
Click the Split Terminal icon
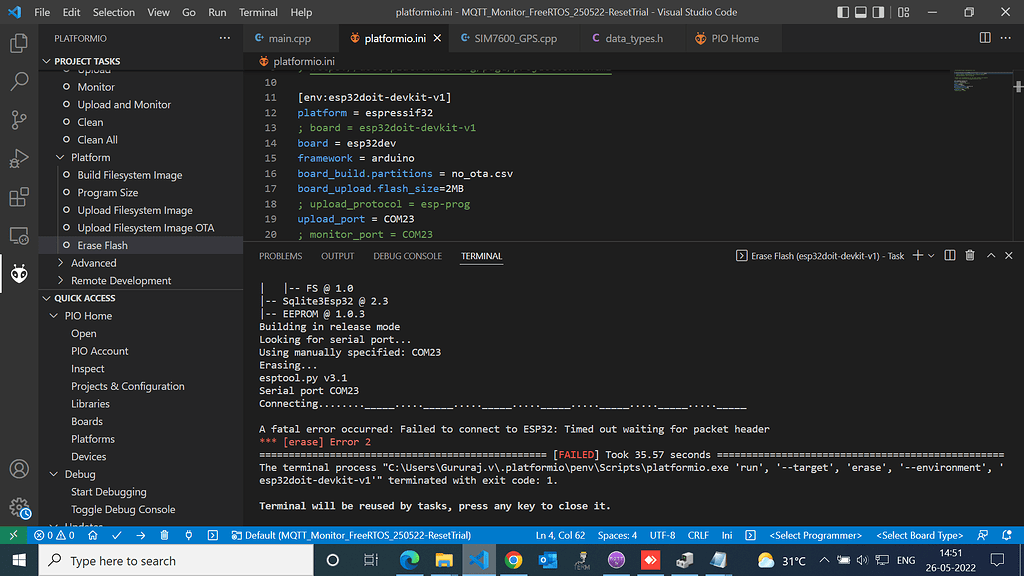[x=948, y=255]
